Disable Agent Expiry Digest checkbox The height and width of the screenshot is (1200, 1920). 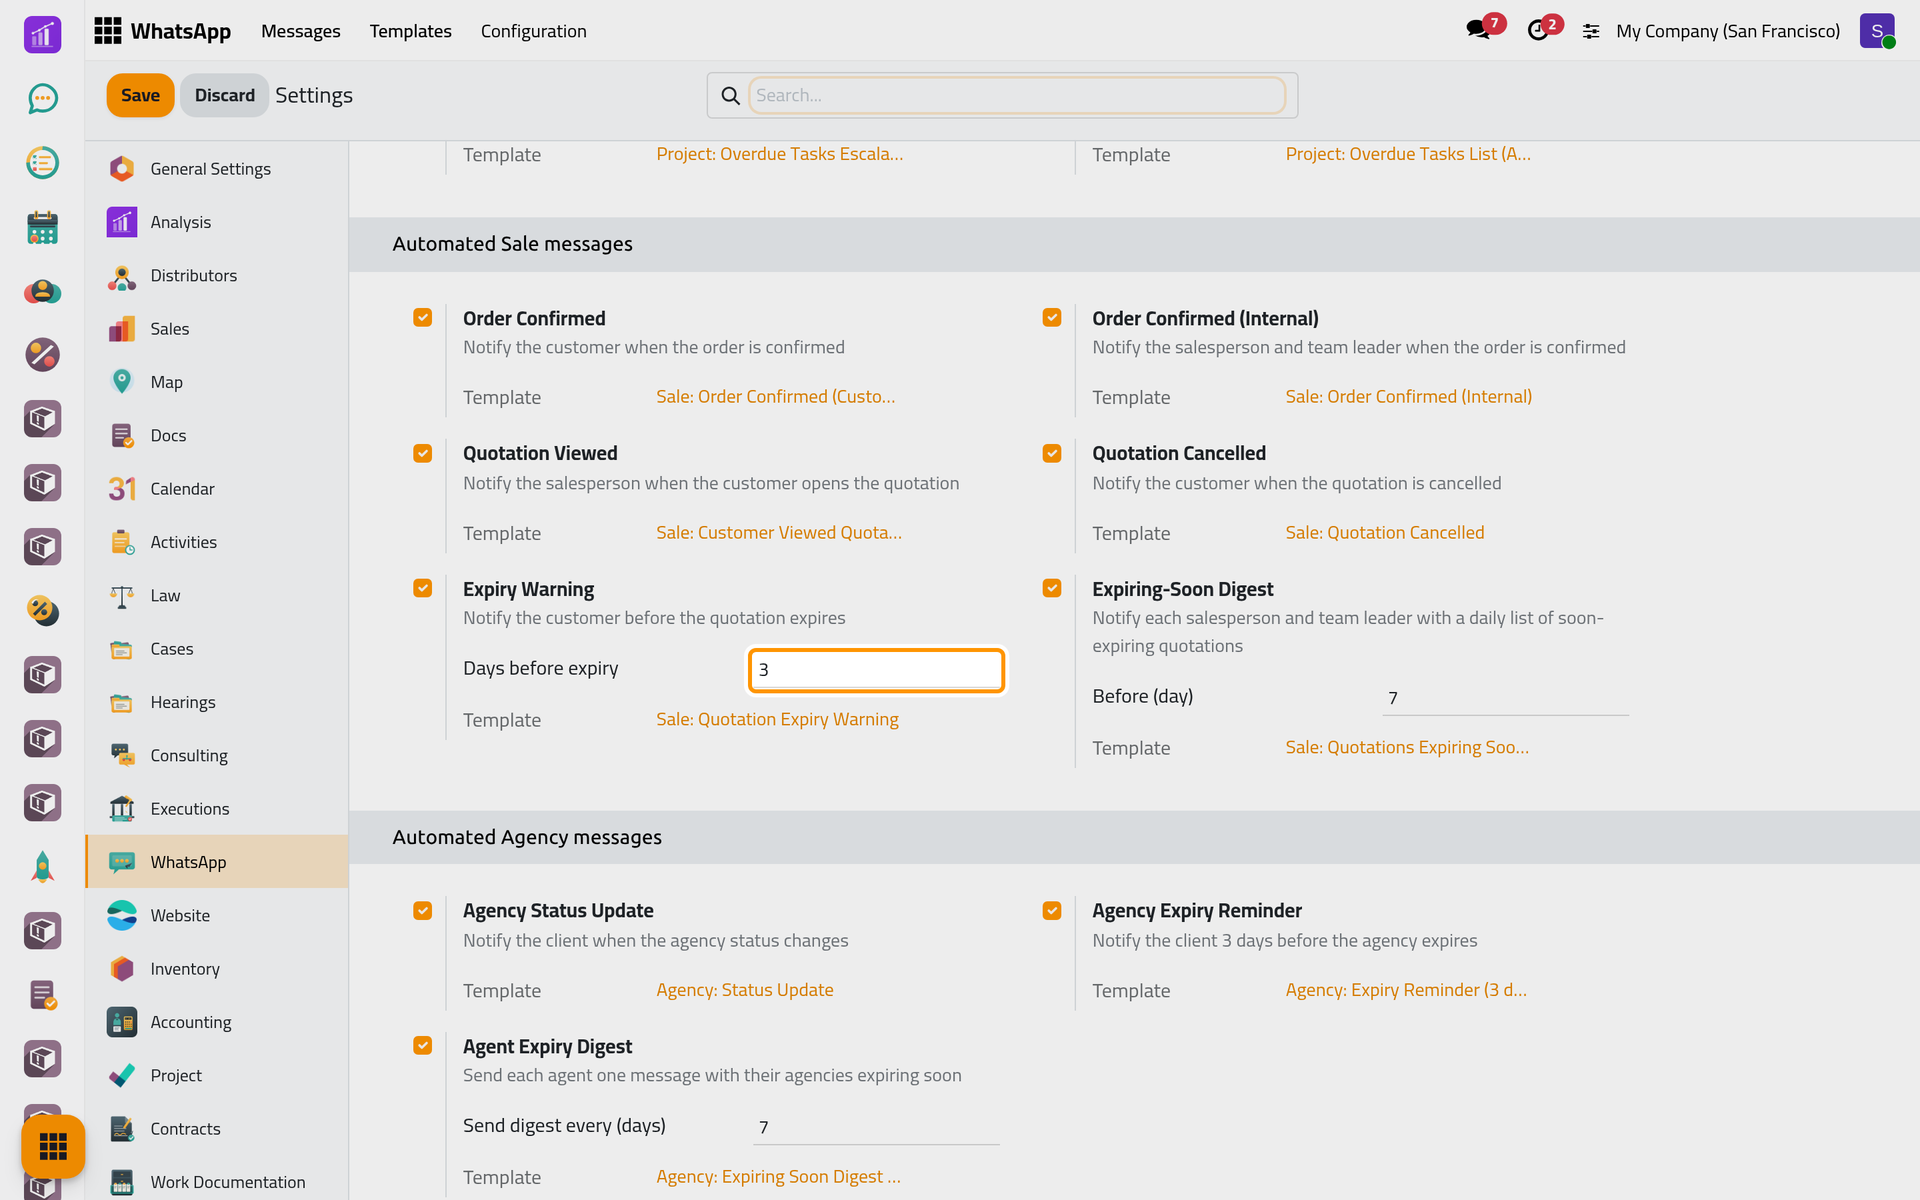click(x=423, y=1045)
